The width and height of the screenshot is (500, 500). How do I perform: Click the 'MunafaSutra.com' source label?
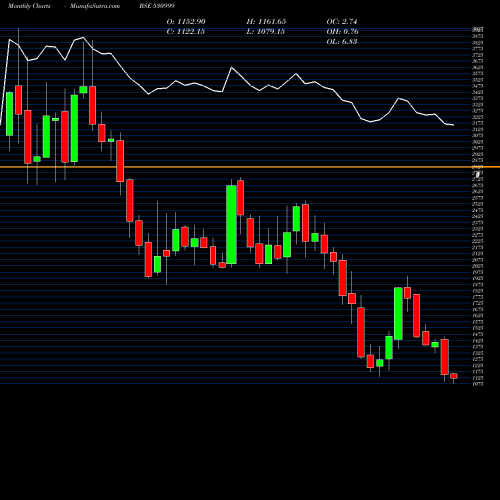(95, 6)
